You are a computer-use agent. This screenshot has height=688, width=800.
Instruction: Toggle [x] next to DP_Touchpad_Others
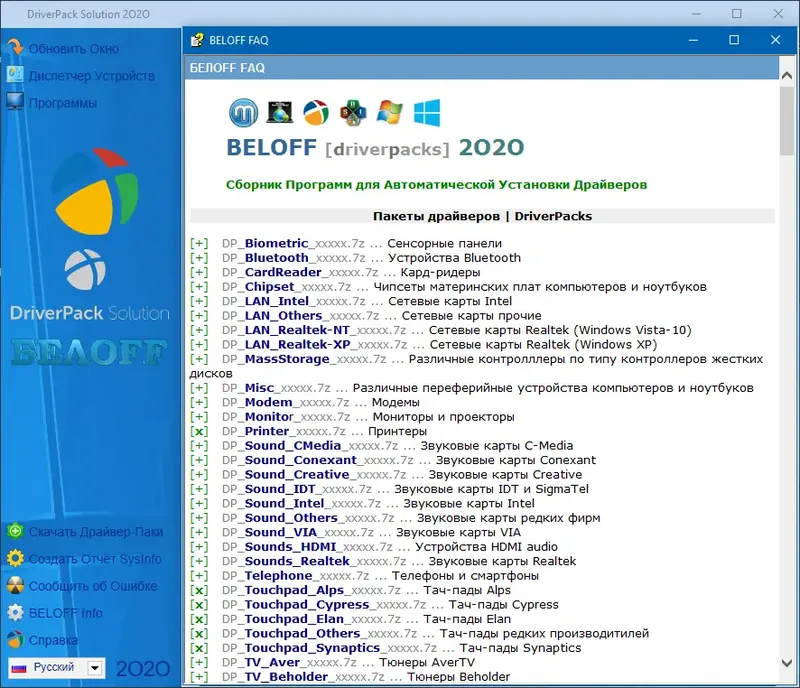199,633
